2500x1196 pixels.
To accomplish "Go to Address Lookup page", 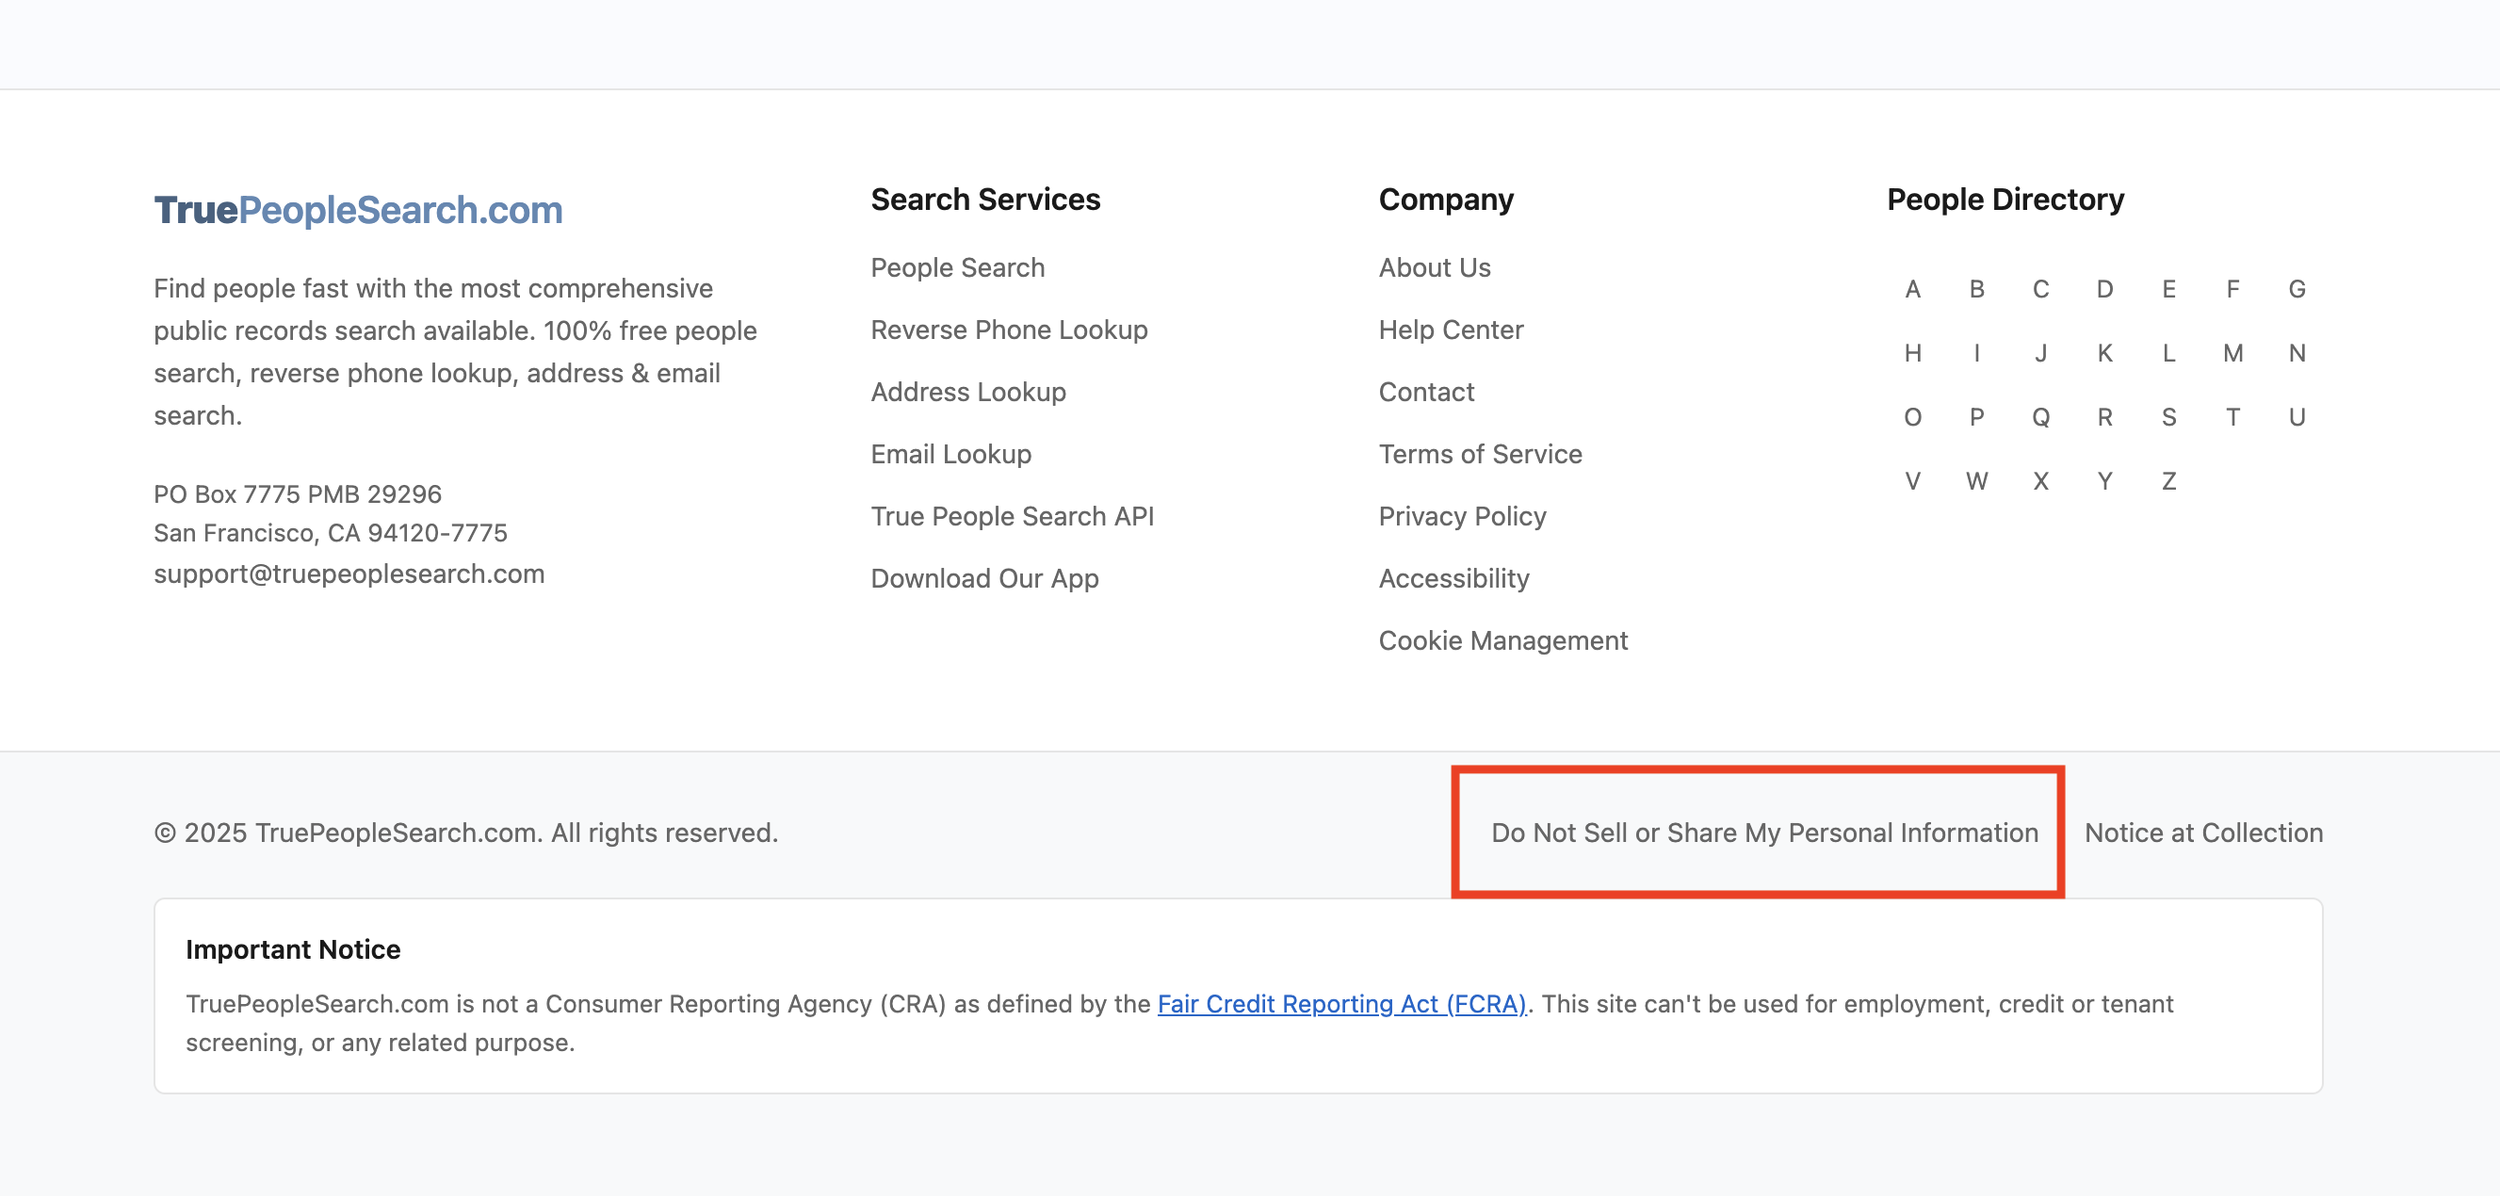I will pos(967,392).
